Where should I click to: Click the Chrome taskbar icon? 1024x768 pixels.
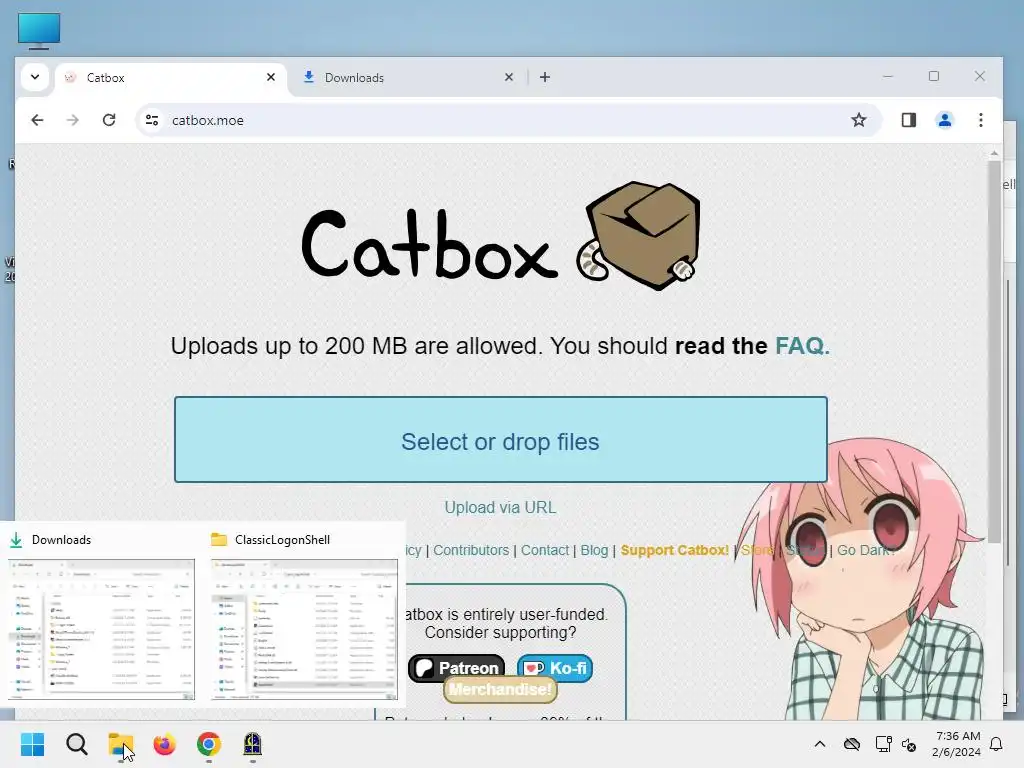(209, 744)
